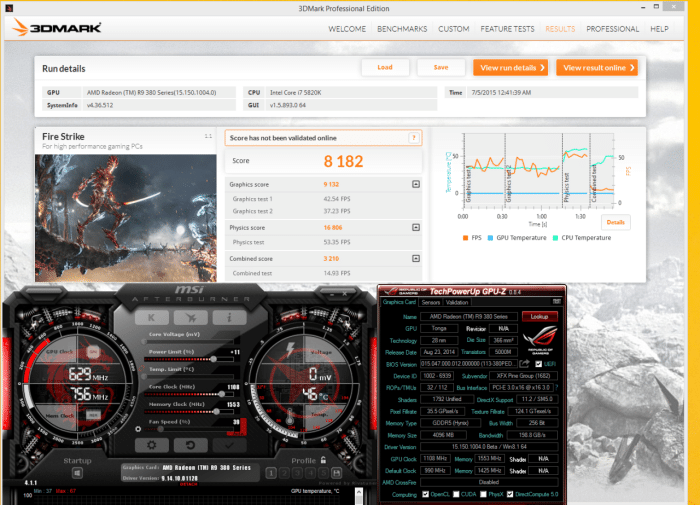
Task: Open the PROFESSIONAL tab
Action: (x=612, y=29)
